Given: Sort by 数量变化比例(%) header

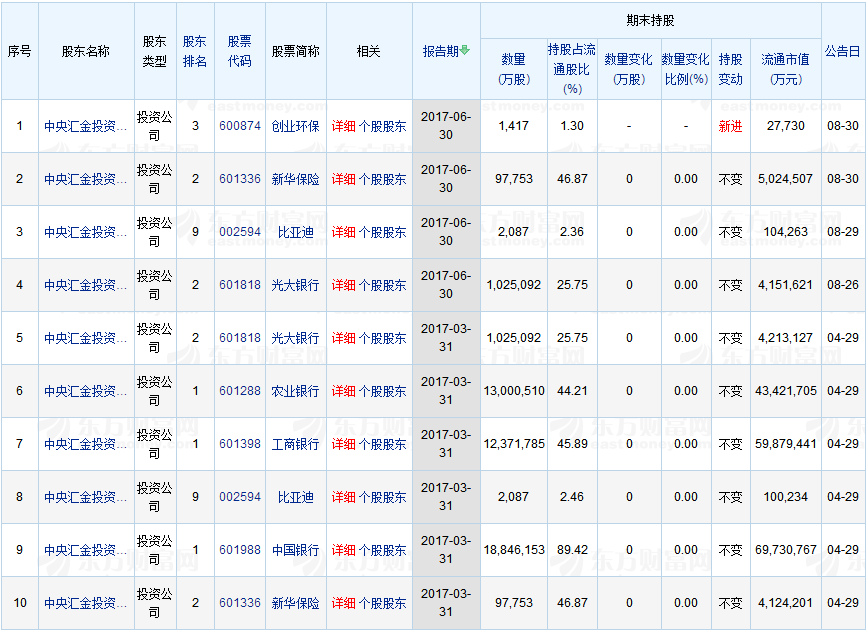Looking at the screenshot, I should [x=686, y=69].
